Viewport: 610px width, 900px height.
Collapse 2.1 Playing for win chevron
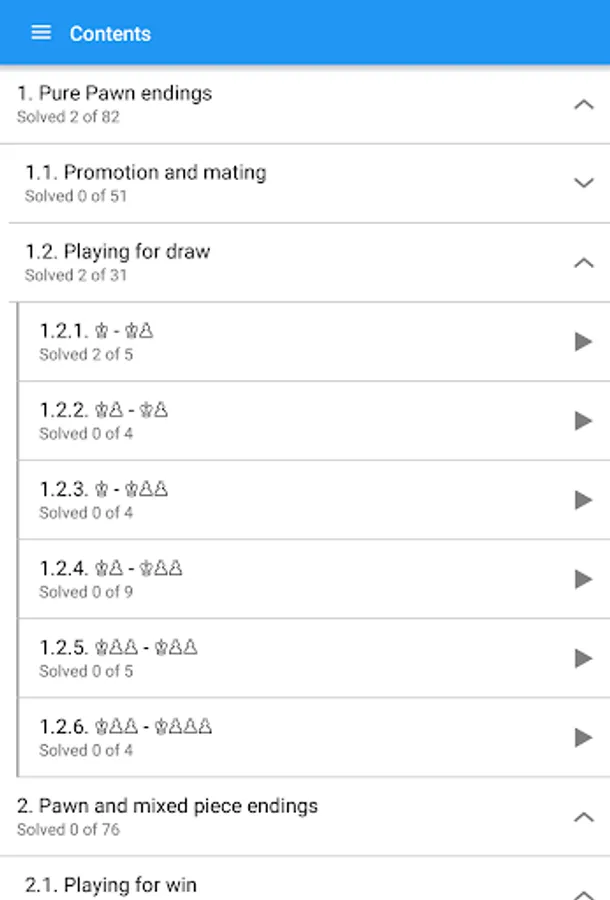[x=583, y=890]
